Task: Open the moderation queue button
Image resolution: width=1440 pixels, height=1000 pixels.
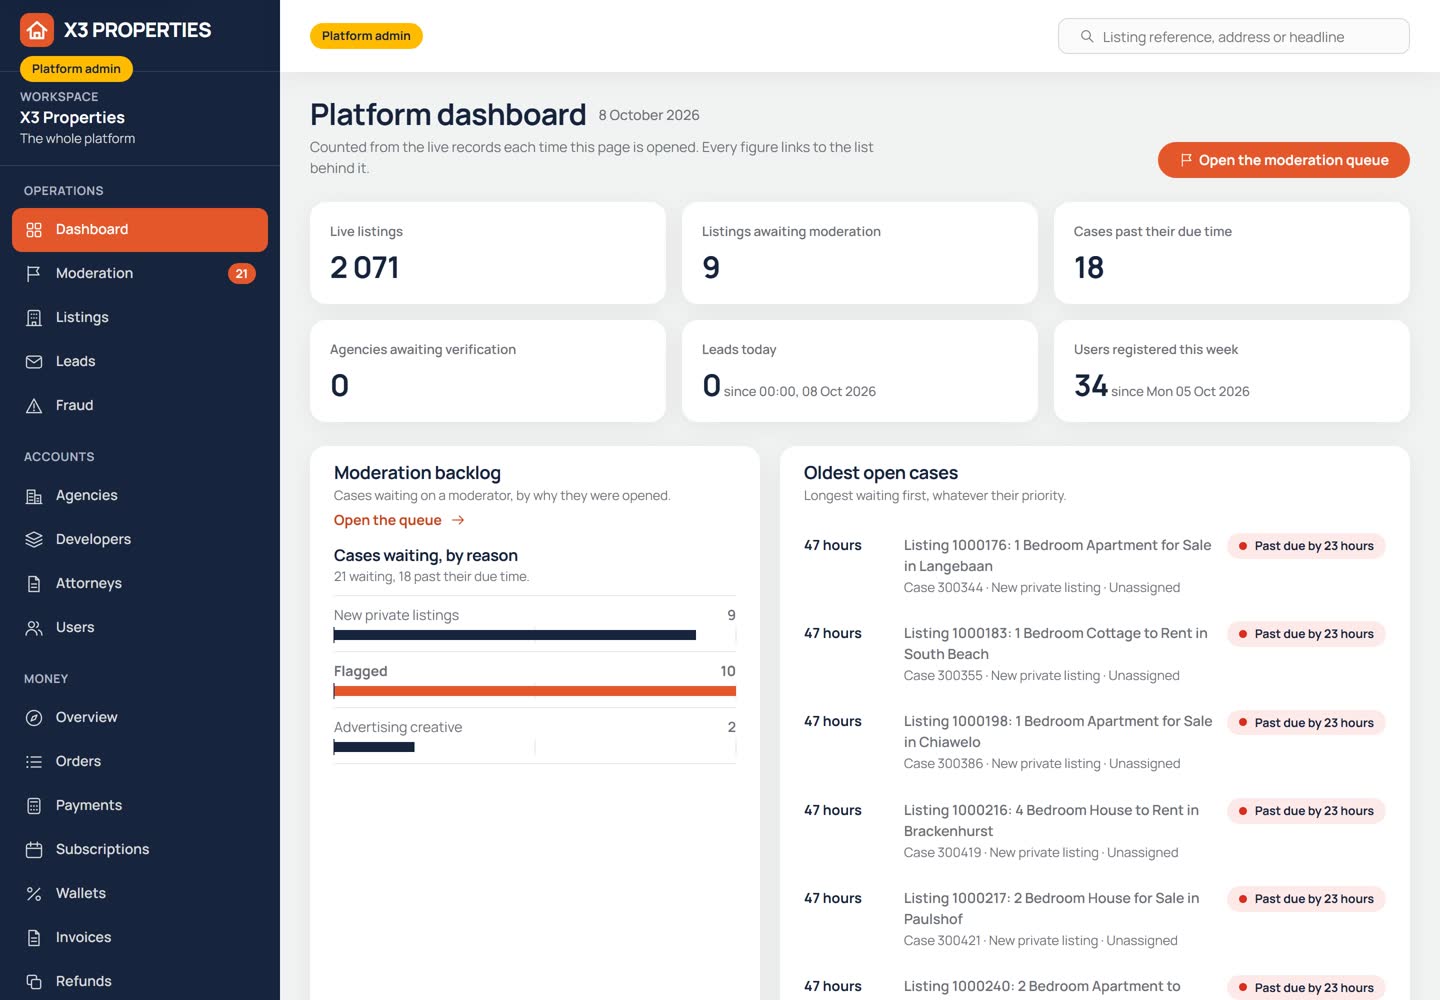Action: (1284, 160)
